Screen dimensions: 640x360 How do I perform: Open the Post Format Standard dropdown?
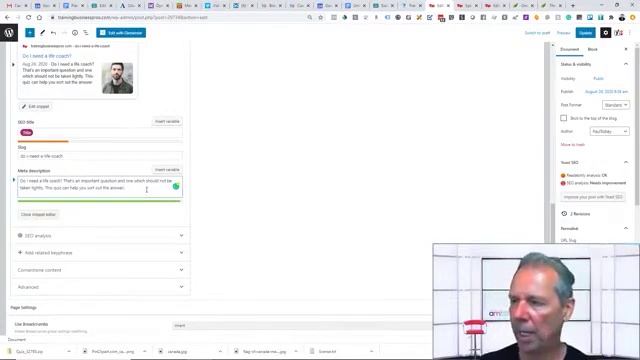(616, 105)
